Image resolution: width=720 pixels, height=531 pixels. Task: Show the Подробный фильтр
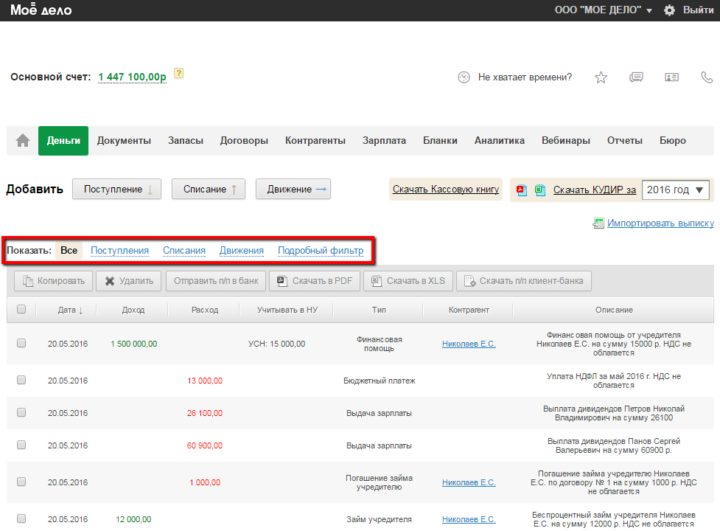pyautogui.click(x=320, y=250)
